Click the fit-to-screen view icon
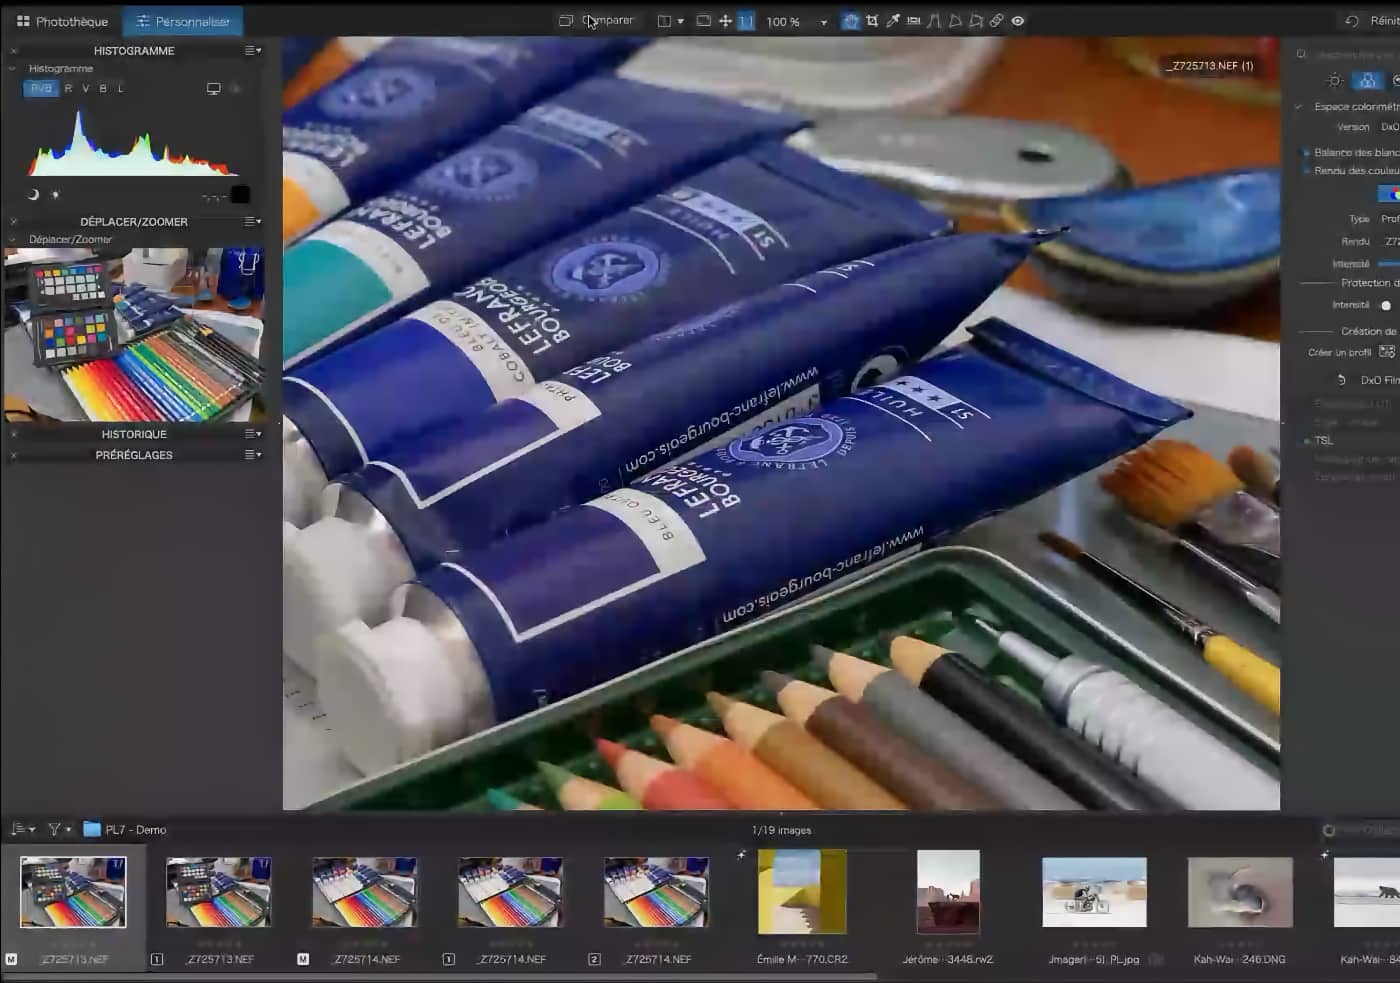 [703, 21]
